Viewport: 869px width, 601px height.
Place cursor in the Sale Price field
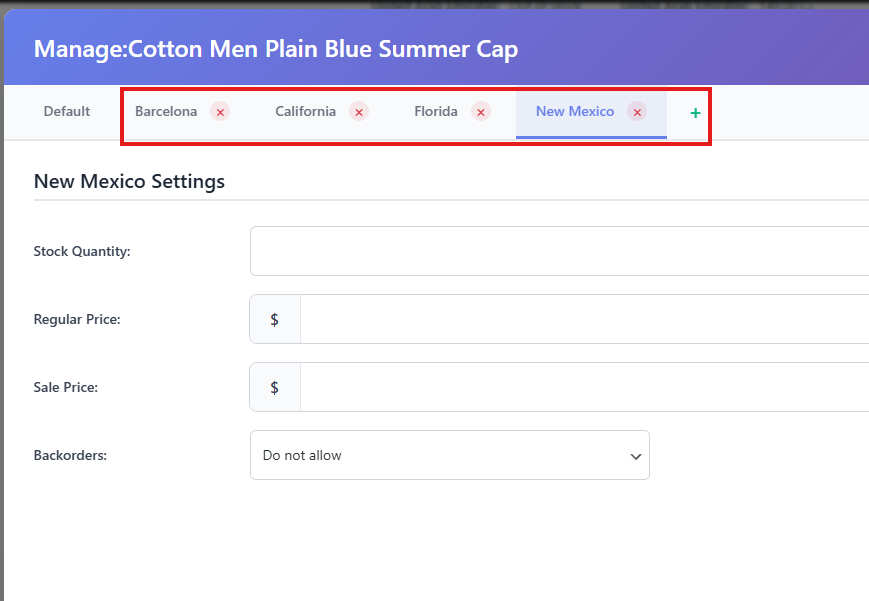click(x=584, y=387)
